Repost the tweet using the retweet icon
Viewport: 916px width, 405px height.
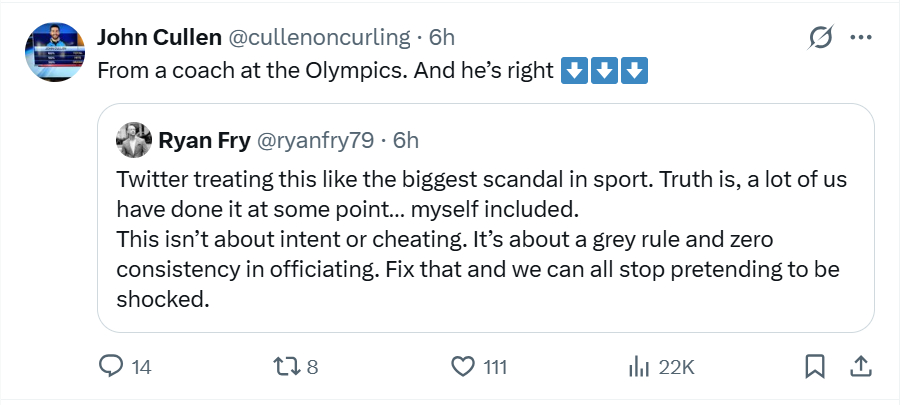[x=286, y=367]
